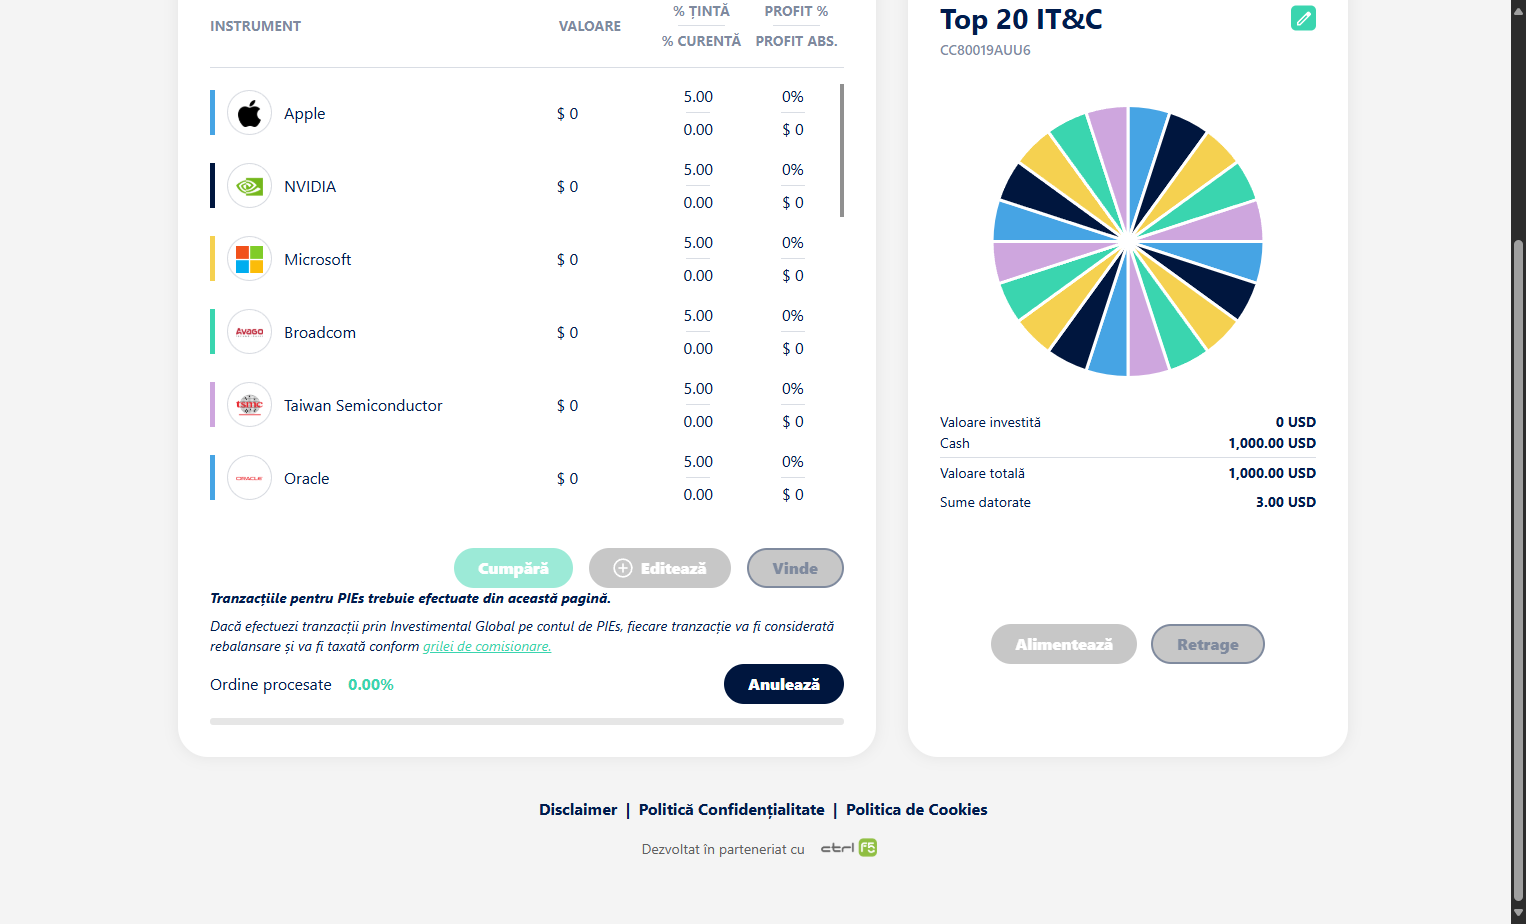Click the instrument list scrollbar thumb
The width and height of the screenshot is (1526, 924).
(x=842, y=150)
